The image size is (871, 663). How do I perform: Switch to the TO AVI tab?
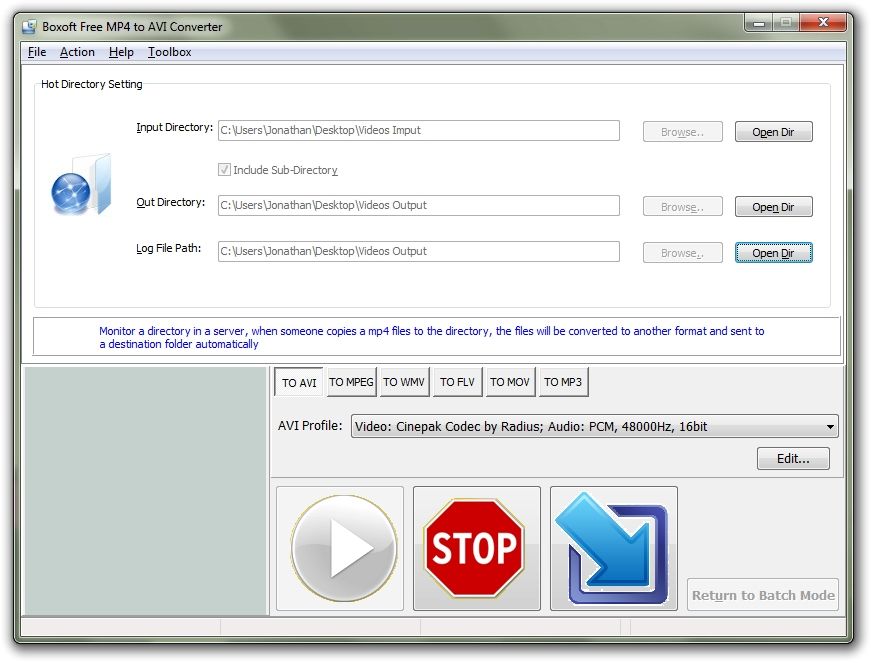(x=299, y=382)
